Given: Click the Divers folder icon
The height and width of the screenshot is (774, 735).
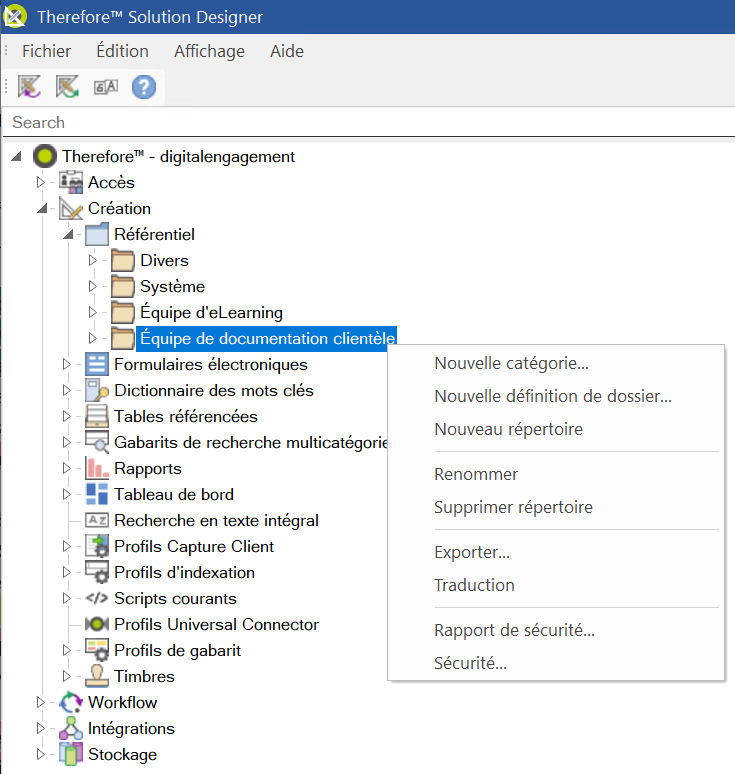Looking at the screenshot, I should [x=123, y=261].
